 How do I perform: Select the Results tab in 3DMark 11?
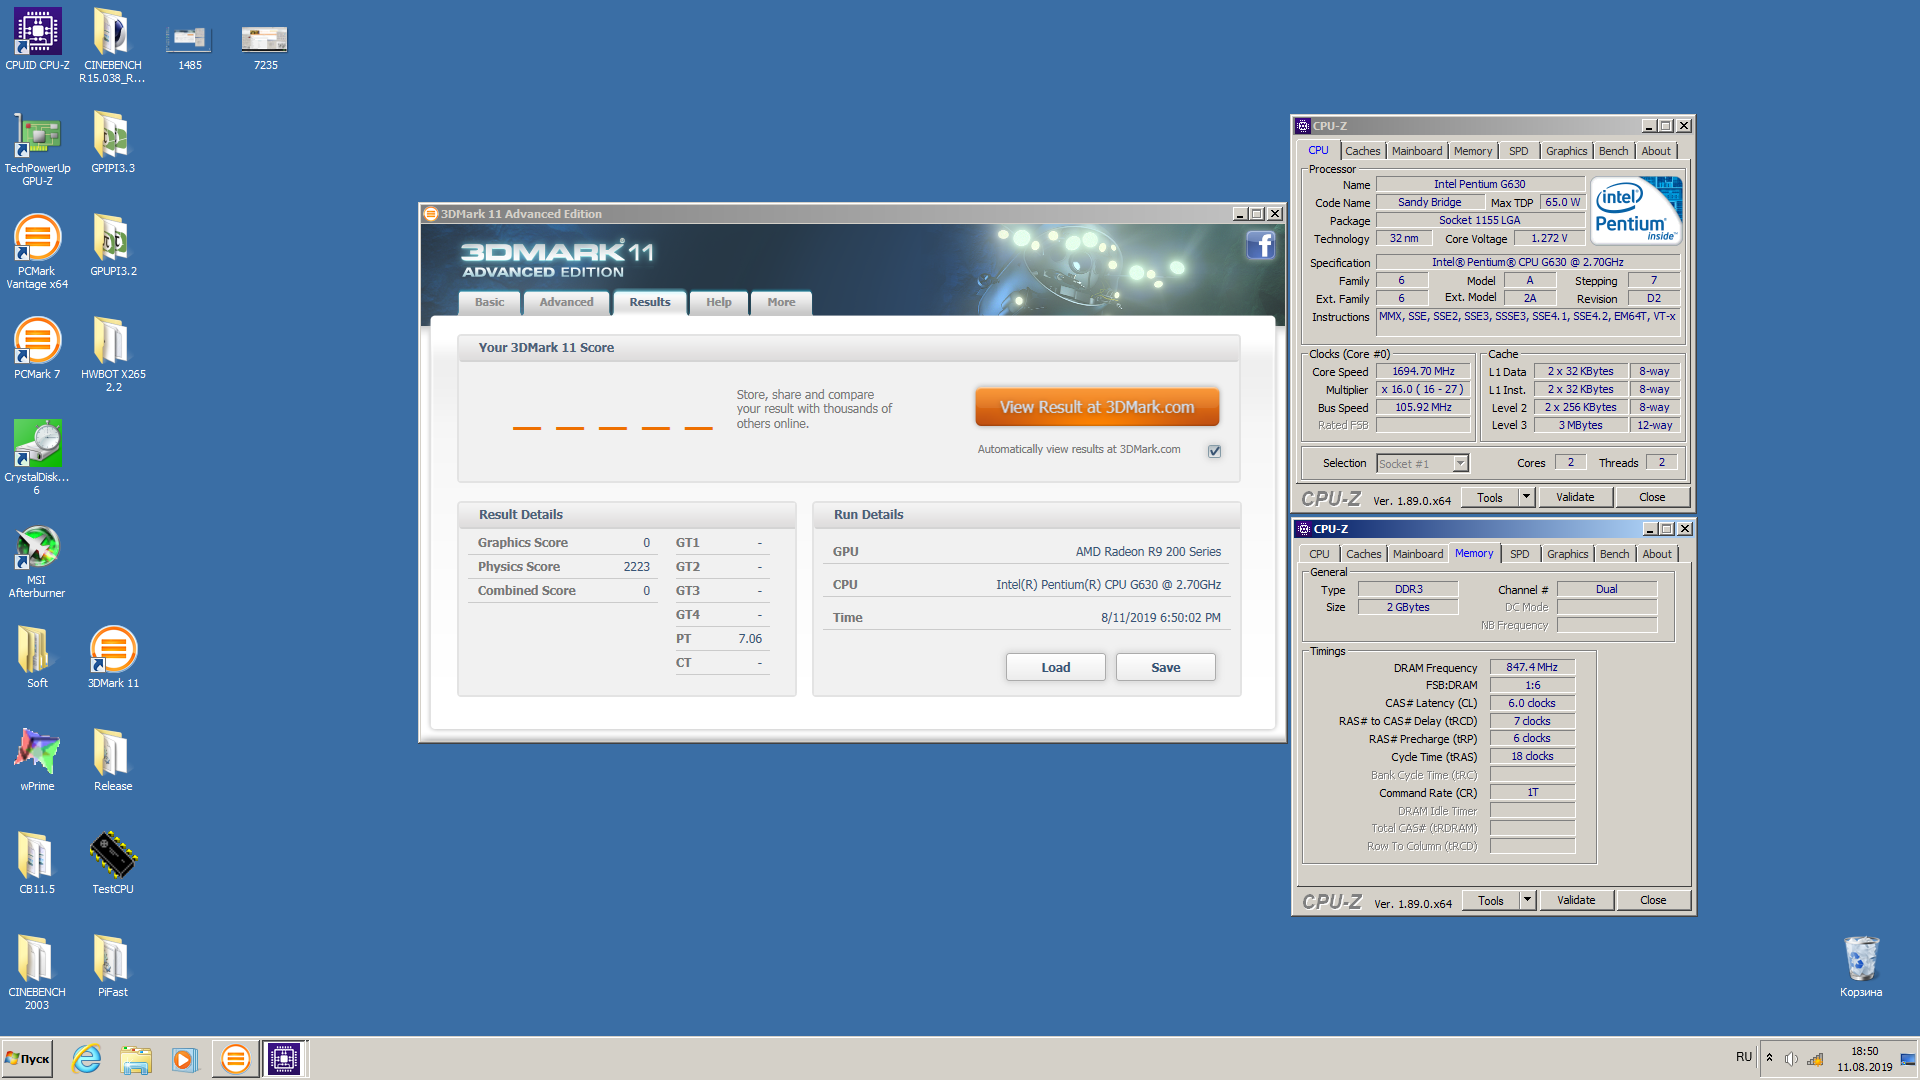tap(650, 302)
